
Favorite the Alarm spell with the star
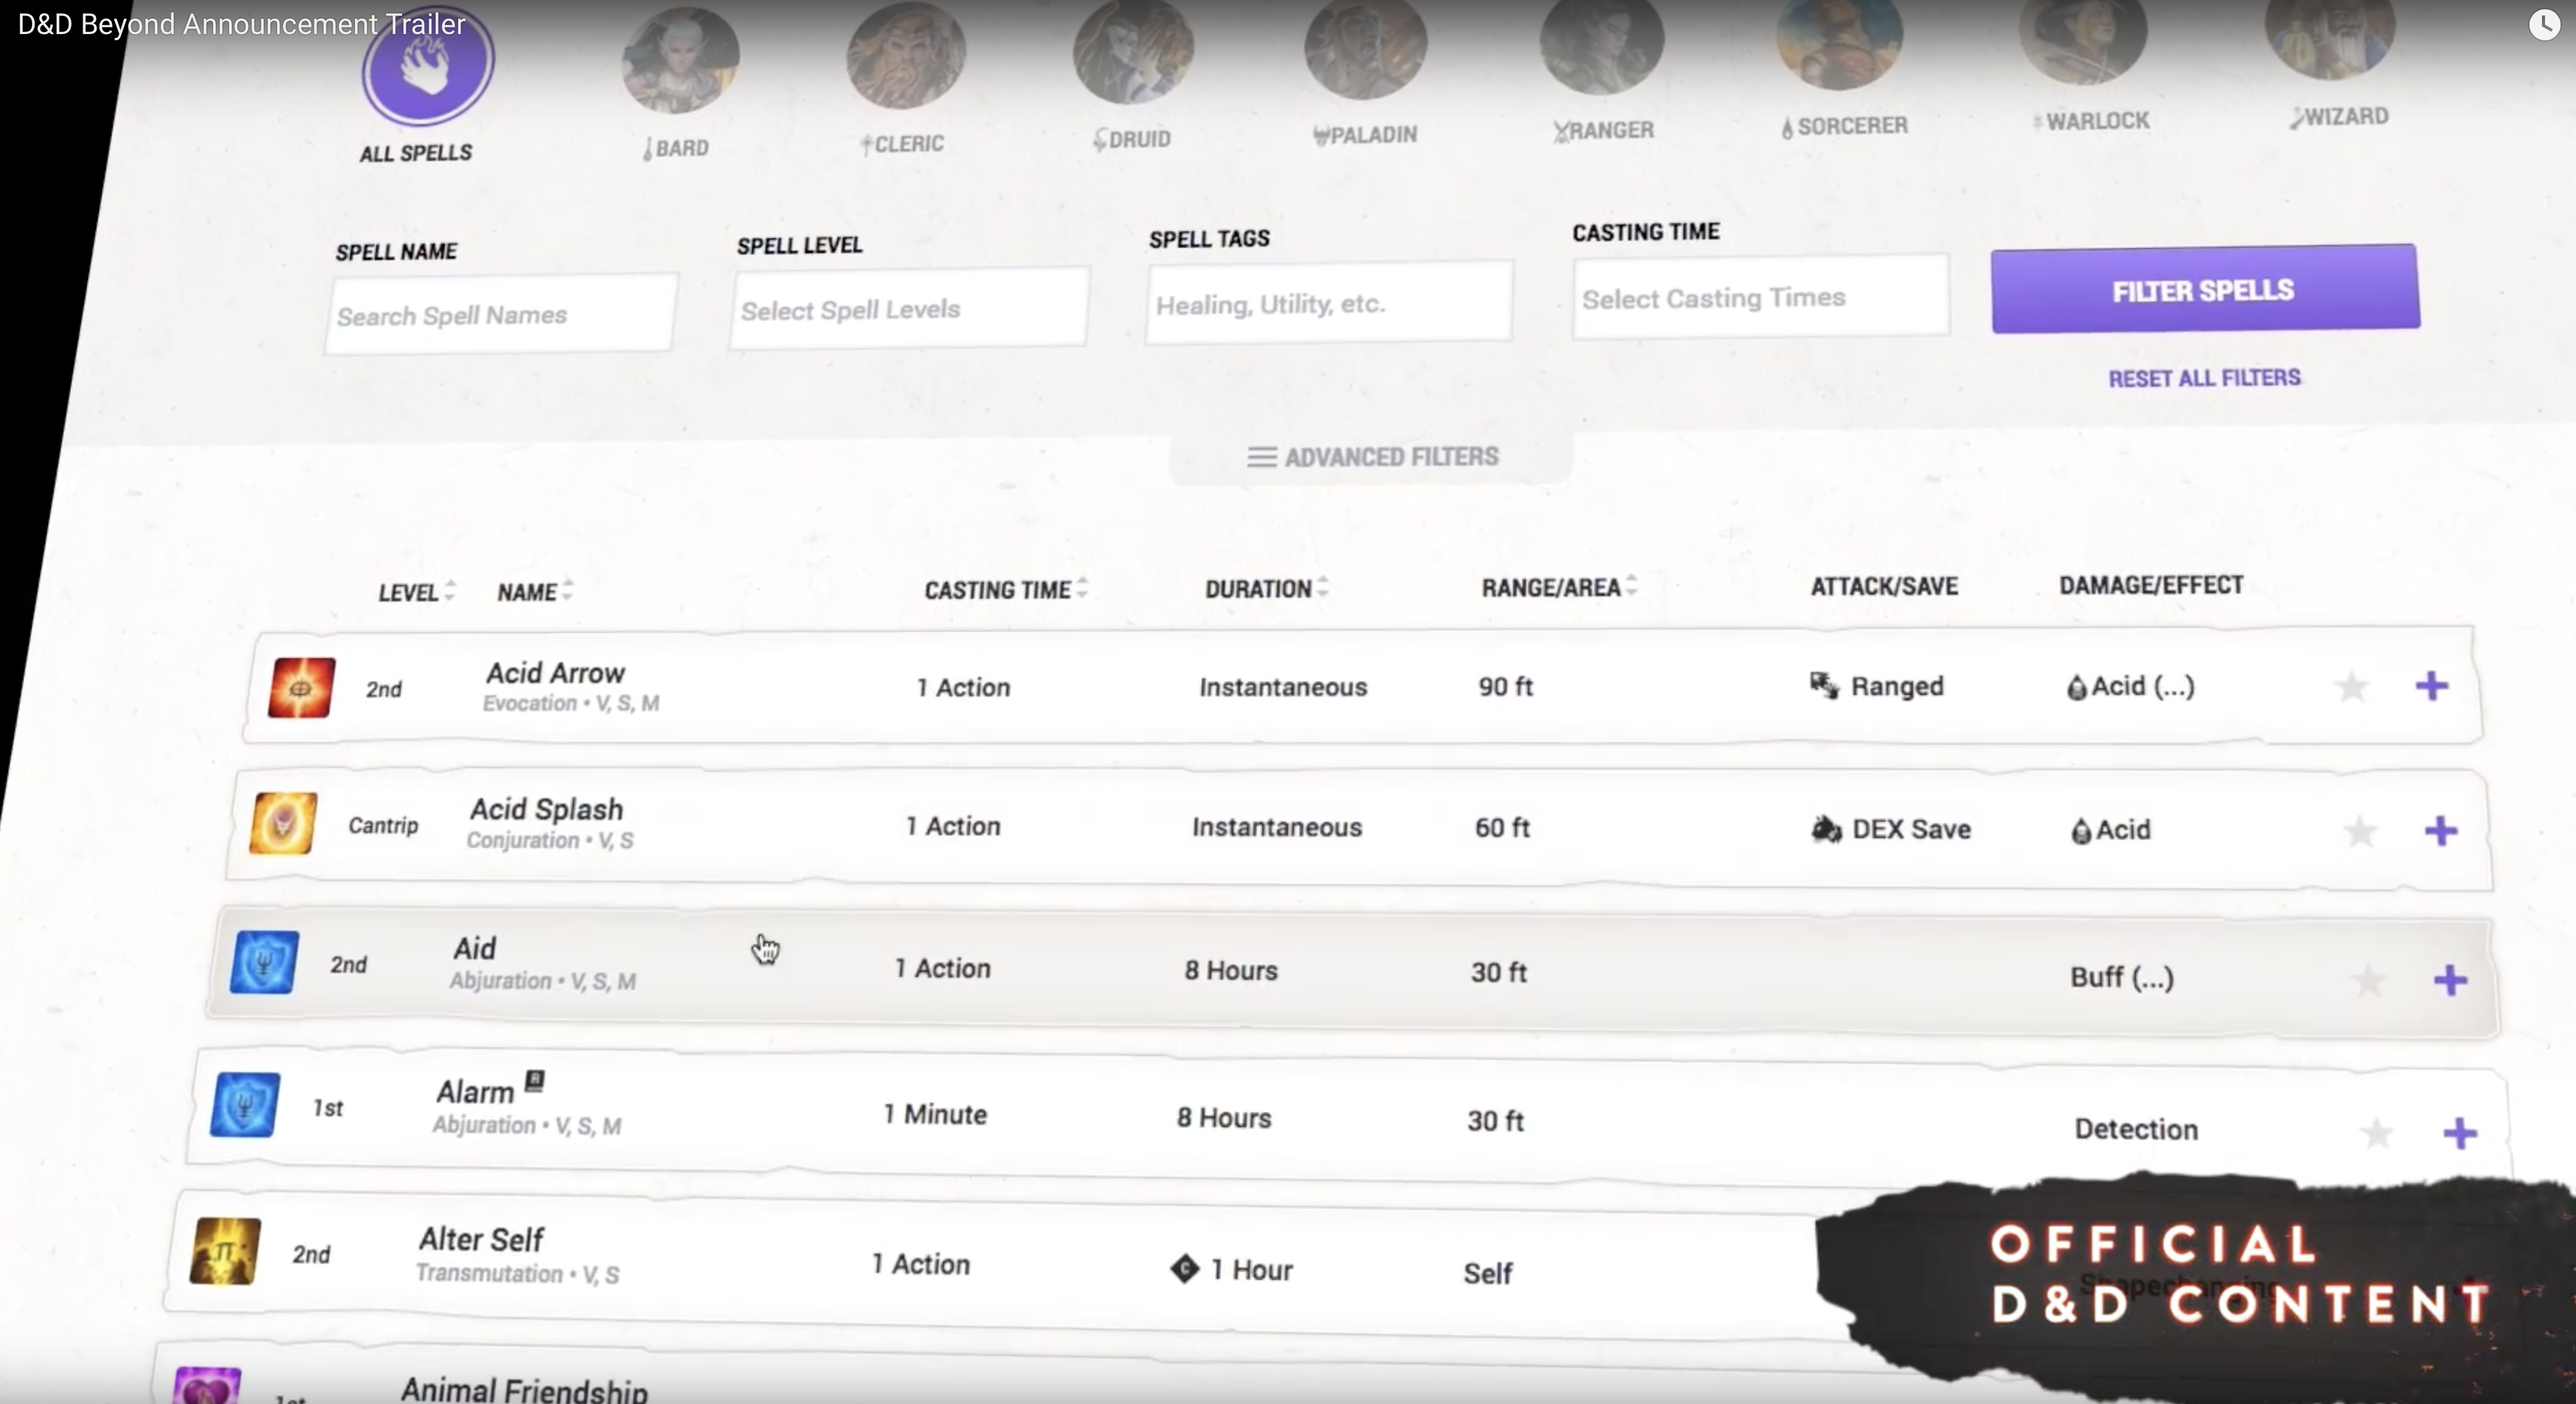pyautogui.click(x=2376, y=1133)
